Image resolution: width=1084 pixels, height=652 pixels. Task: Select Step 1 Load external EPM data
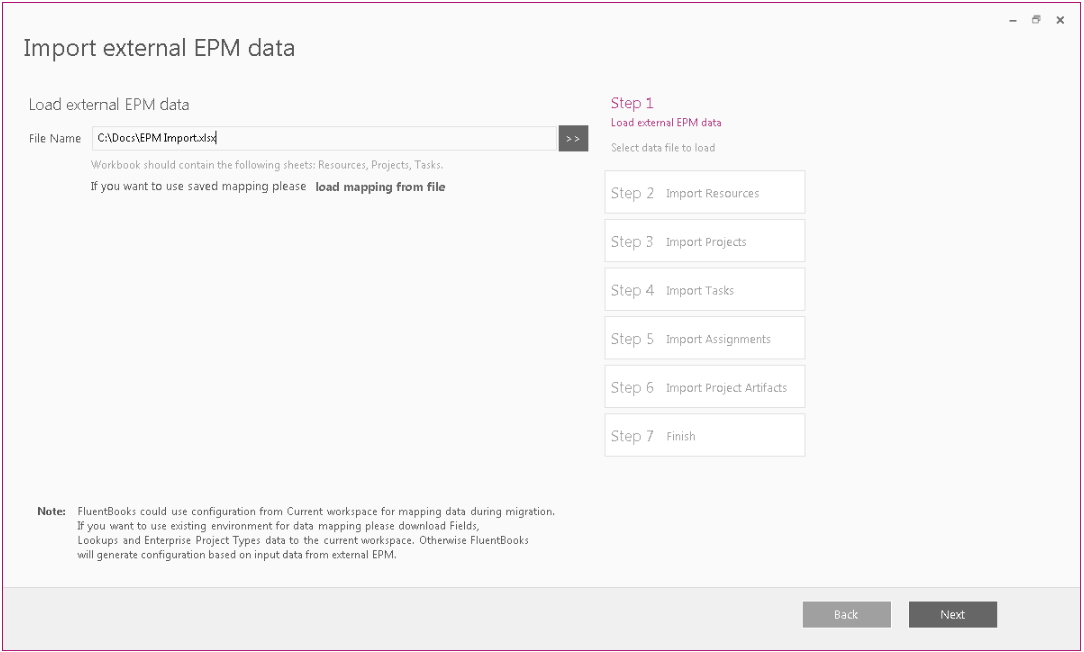point(666,113)
